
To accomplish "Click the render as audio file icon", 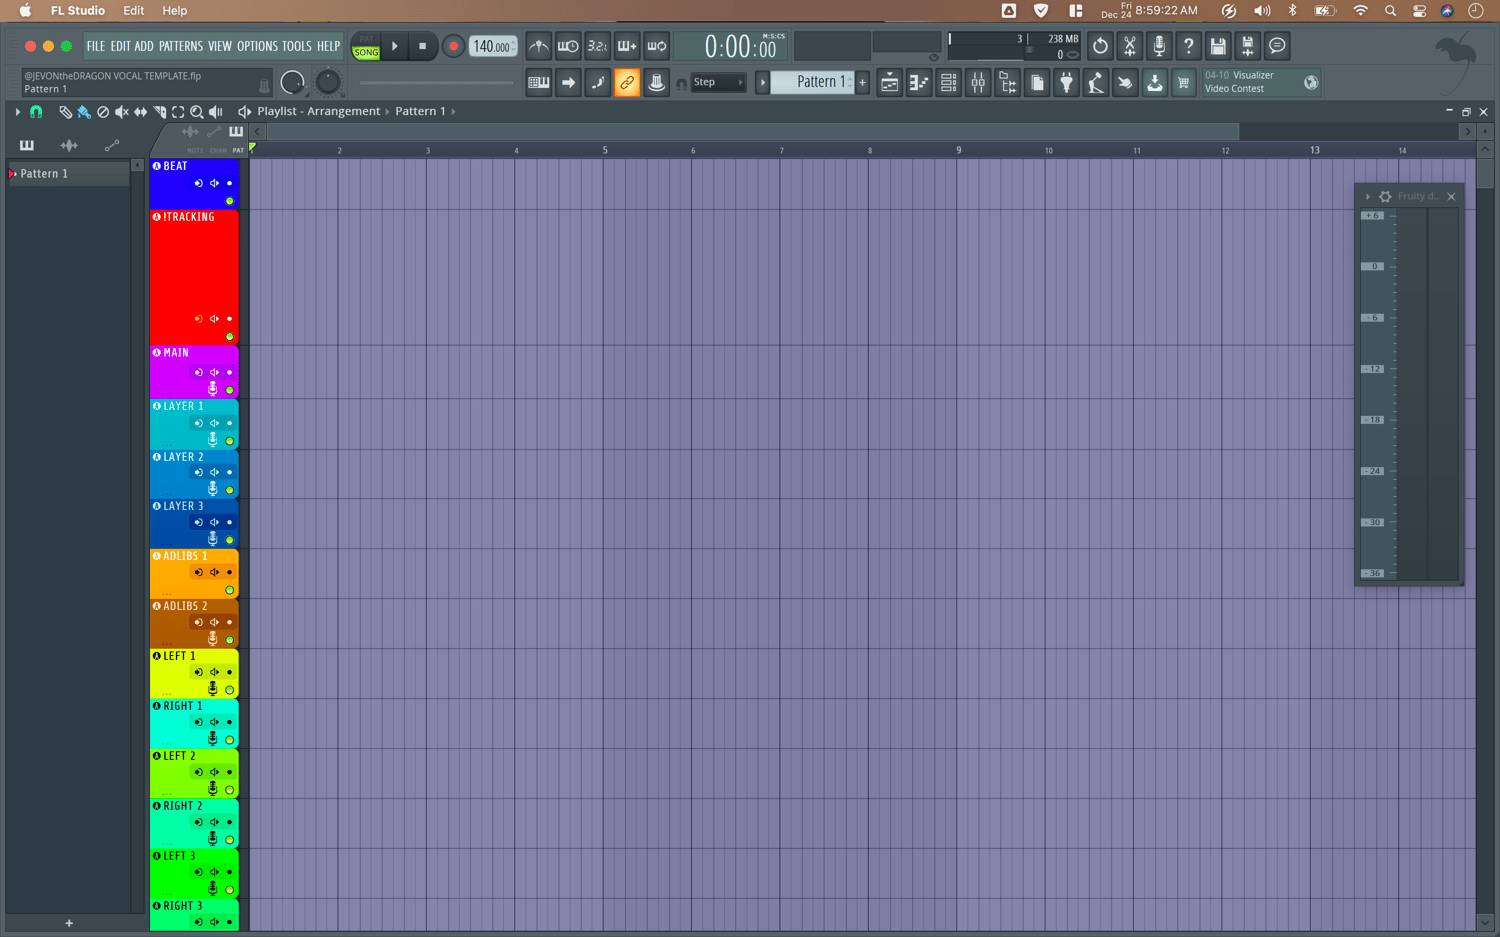I will tap(1247, 46).
